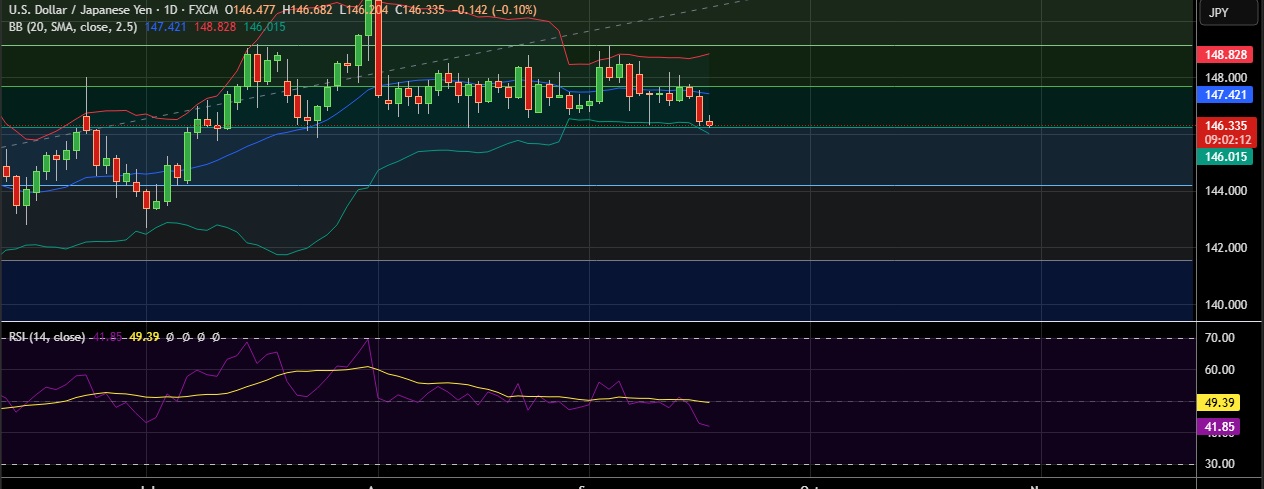Click the 140.000 price axis label
This screenshot has width=1264, height=489.
(1226, 305)
